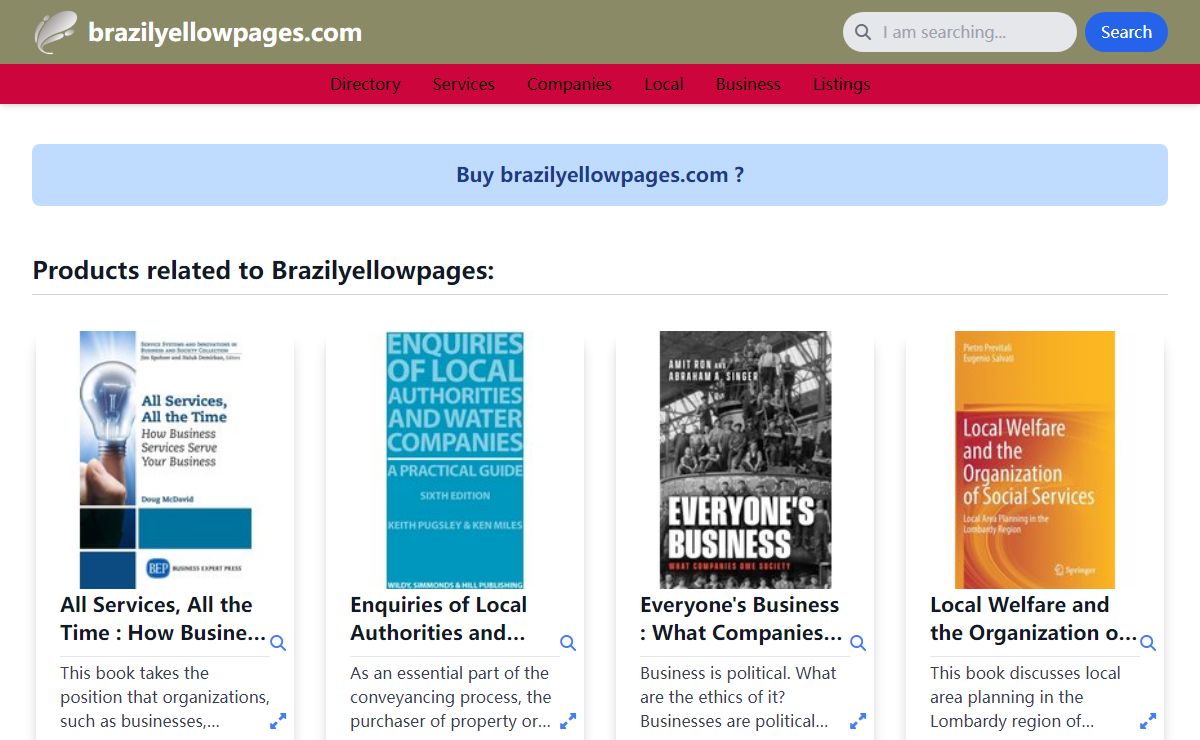Open the Business menu item

pyautogui.click(x=748, y=84)
